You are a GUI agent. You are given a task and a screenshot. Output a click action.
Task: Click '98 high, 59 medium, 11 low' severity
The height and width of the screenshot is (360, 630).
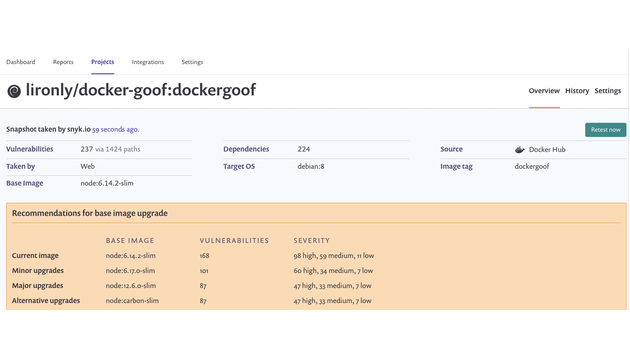pos(333,256)
